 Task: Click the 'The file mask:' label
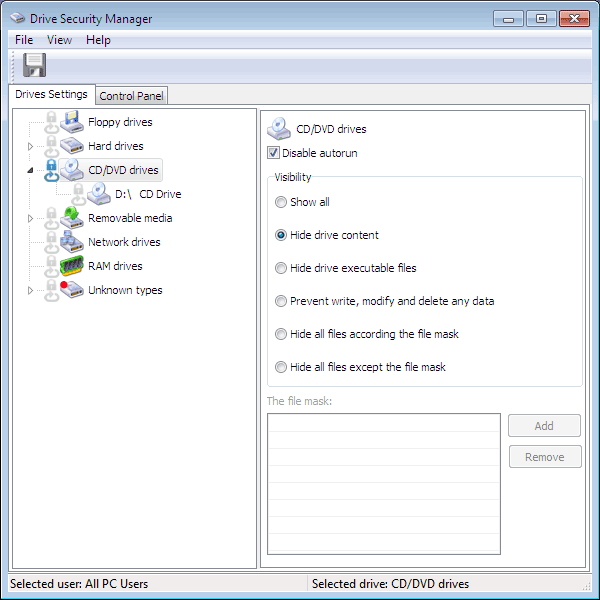(x=299, y=401)
